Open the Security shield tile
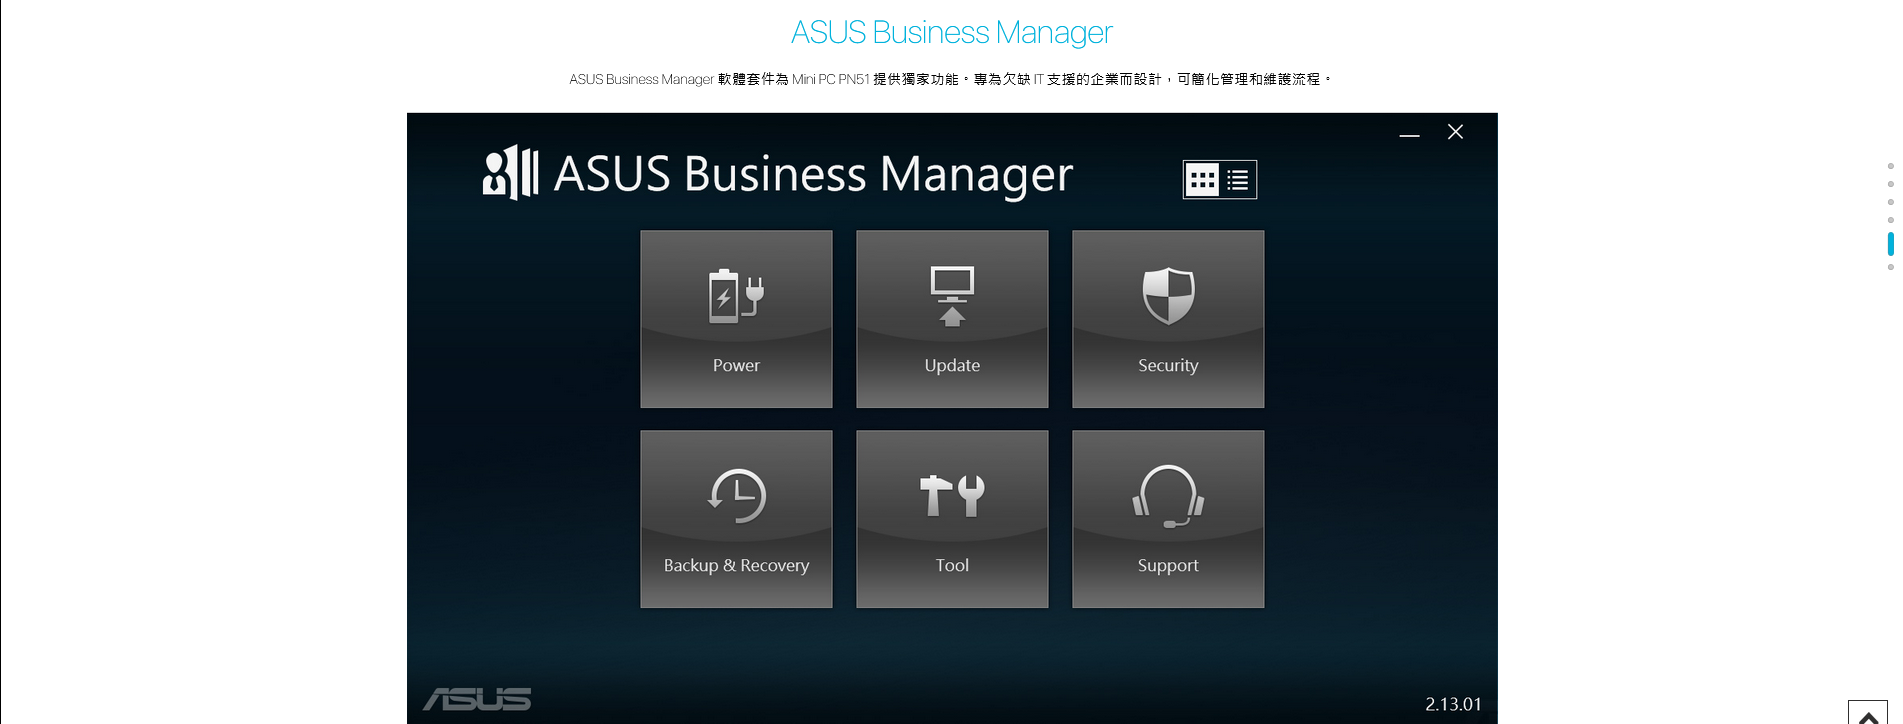The image size is (1903, 724). (1168, 319)
